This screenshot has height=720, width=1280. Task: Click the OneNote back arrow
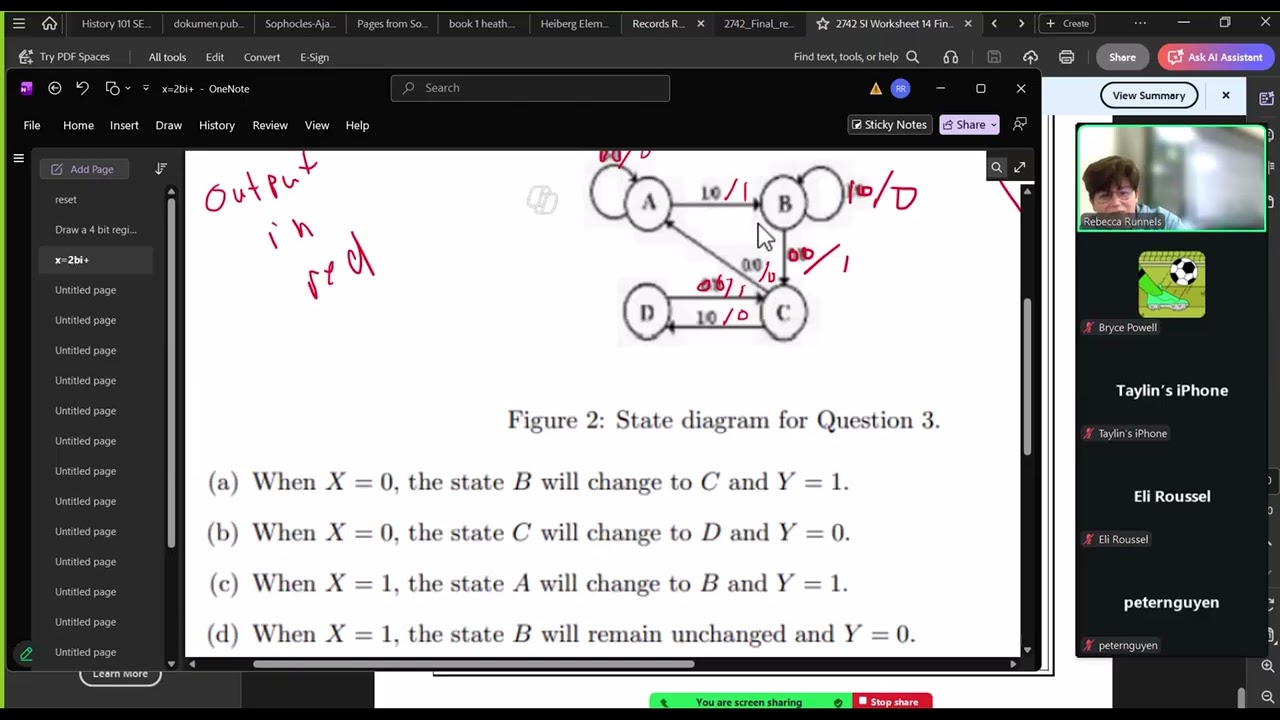pyautogui.click(x=55, y=88)
